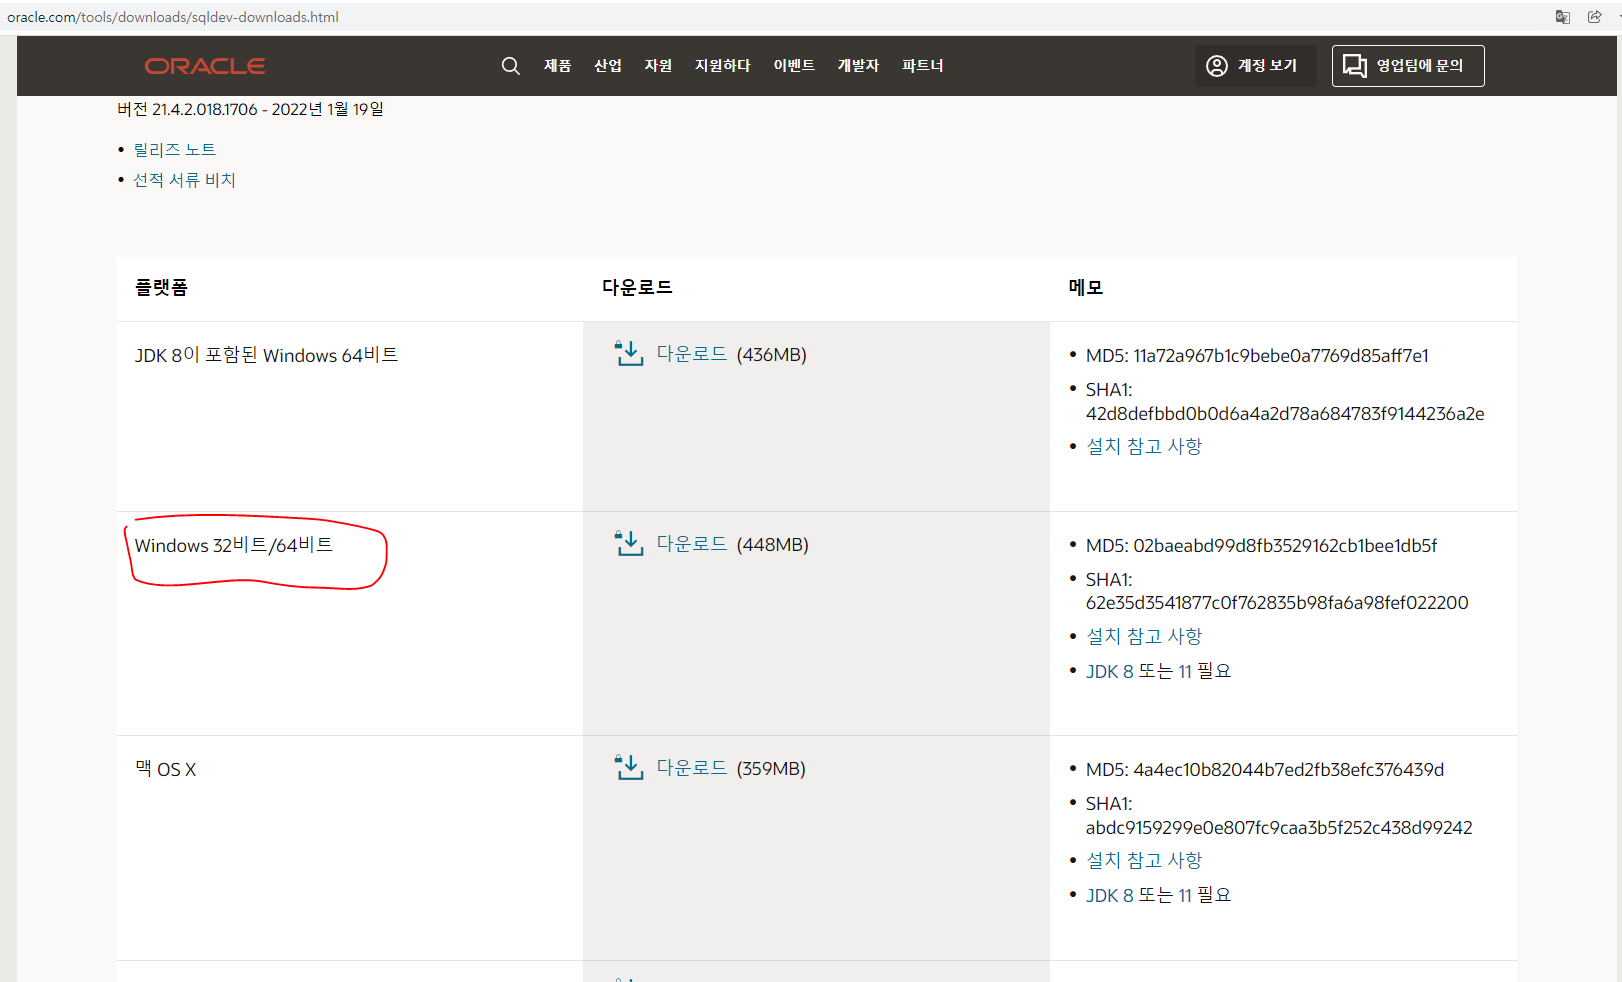Screen dimensions: 1622x982
Task: Click the account profile icon
Action: coord(1217,66)
